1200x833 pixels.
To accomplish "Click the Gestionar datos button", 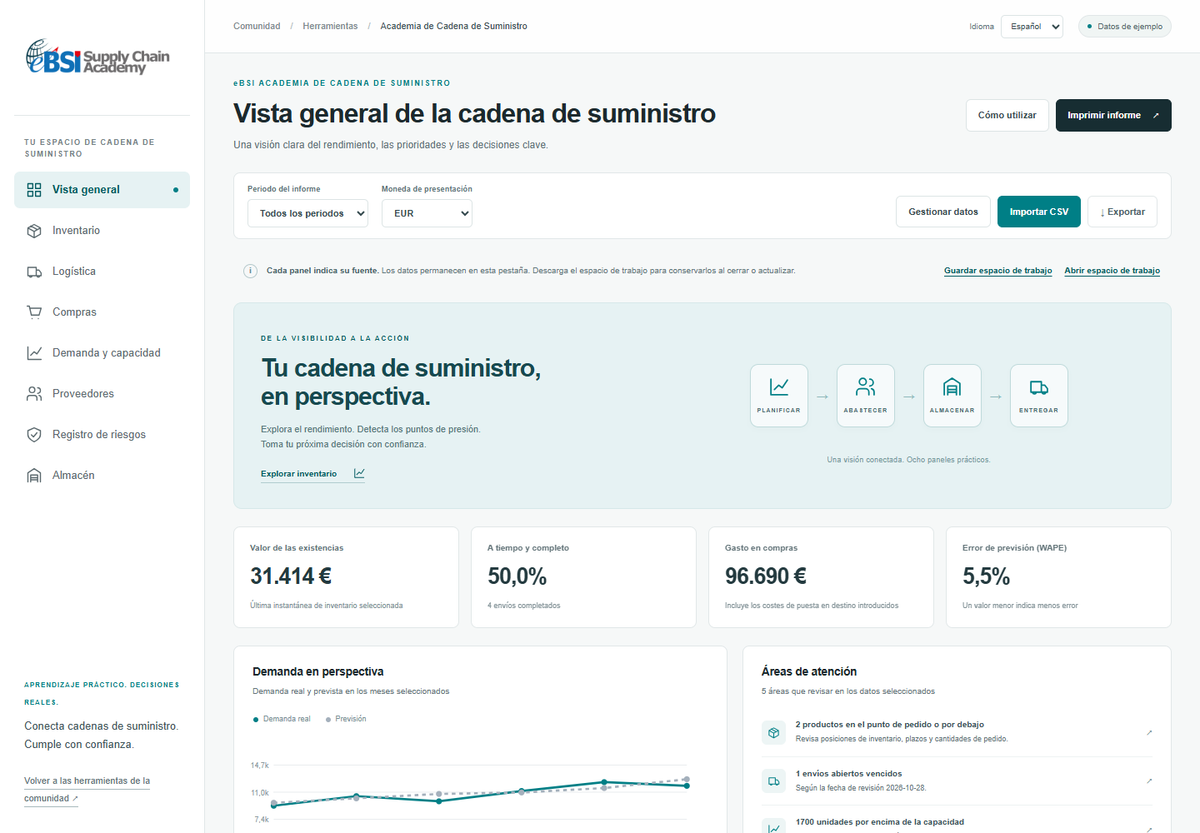I will (x=943, y=212).
